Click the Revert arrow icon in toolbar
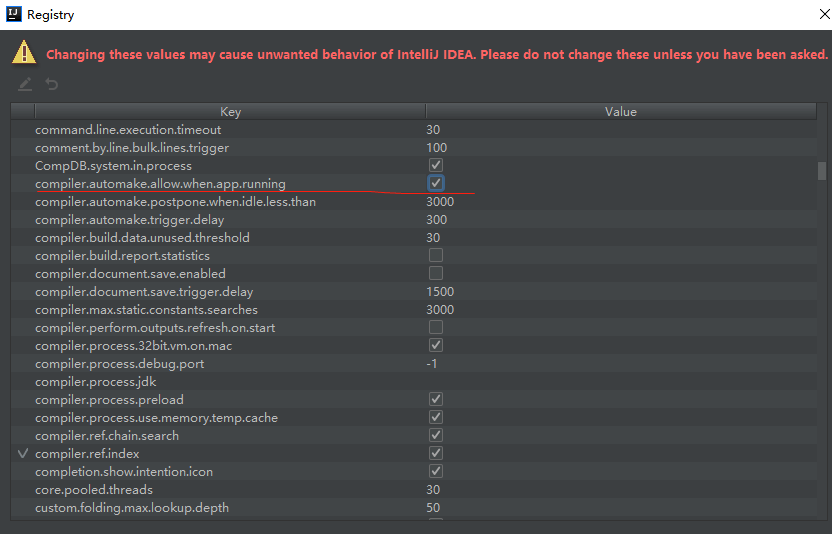Screen dimensions: 832x534 (51, 84)
